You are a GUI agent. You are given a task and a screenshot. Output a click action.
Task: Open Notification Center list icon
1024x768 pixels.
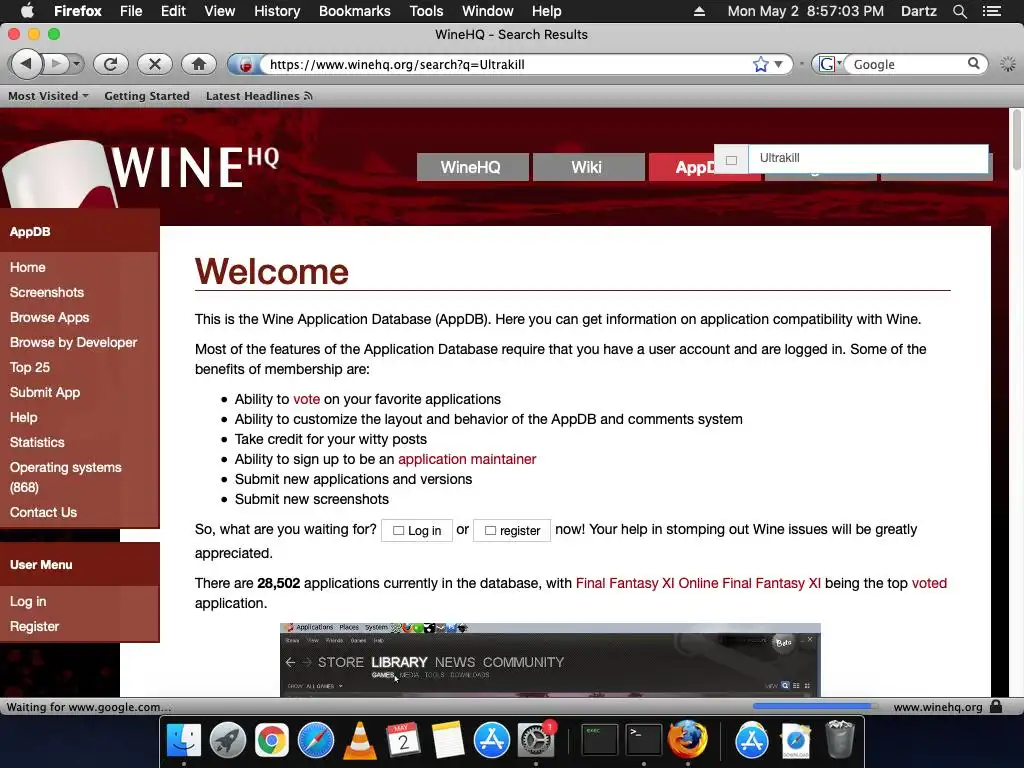pyautogui.click(x=991, y=11)
